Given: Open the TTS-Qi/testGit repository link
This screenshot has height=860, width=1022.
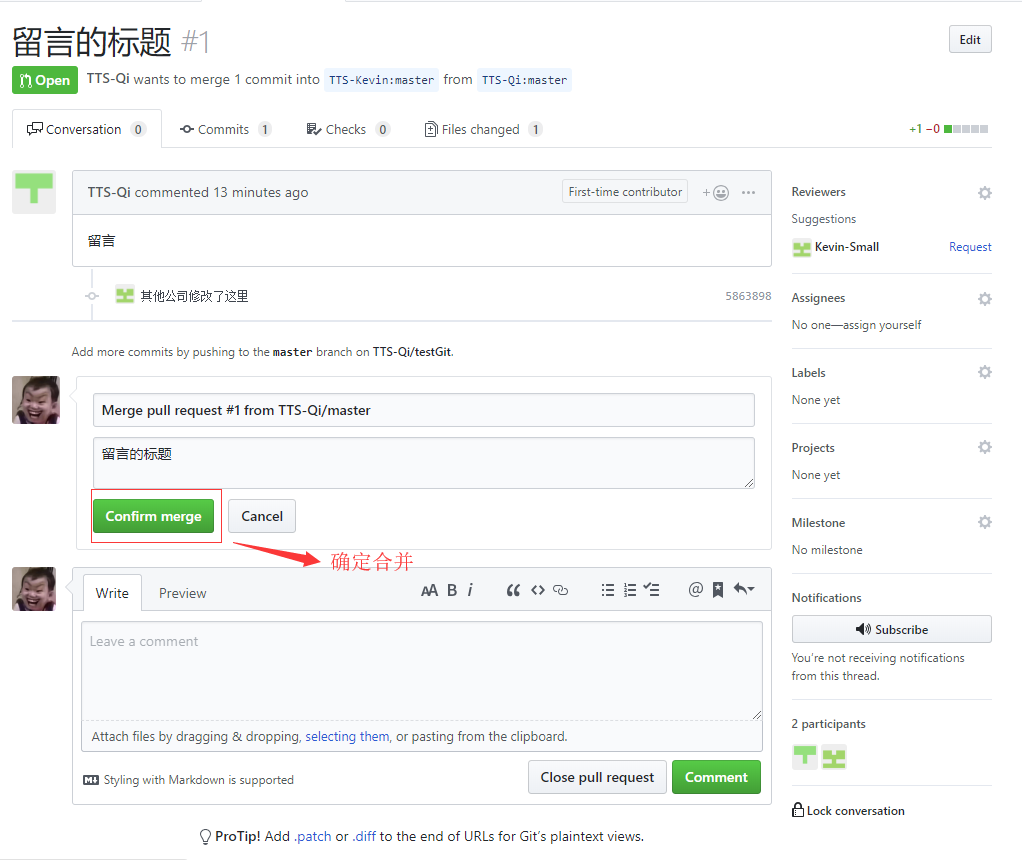Looking at the screenshot, I should coord(412,351).
